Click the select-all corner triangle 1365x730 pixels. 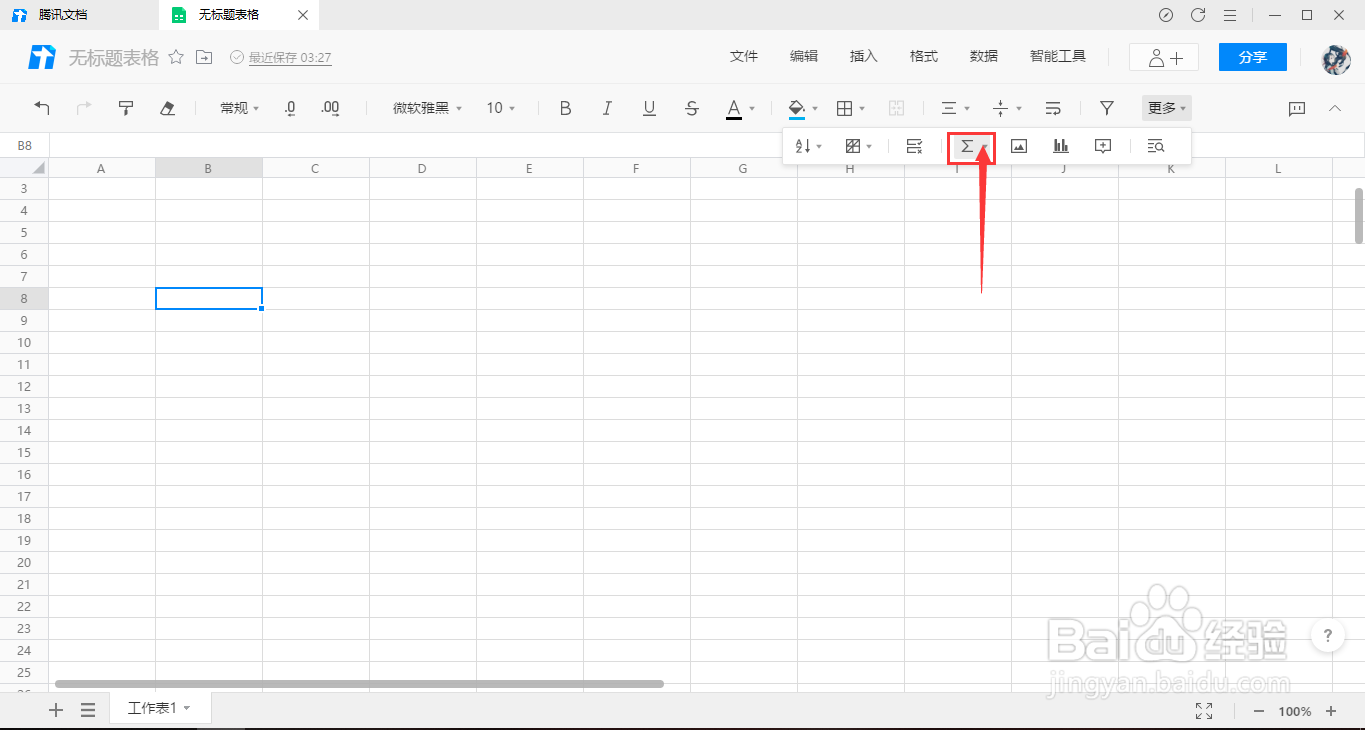38,168
